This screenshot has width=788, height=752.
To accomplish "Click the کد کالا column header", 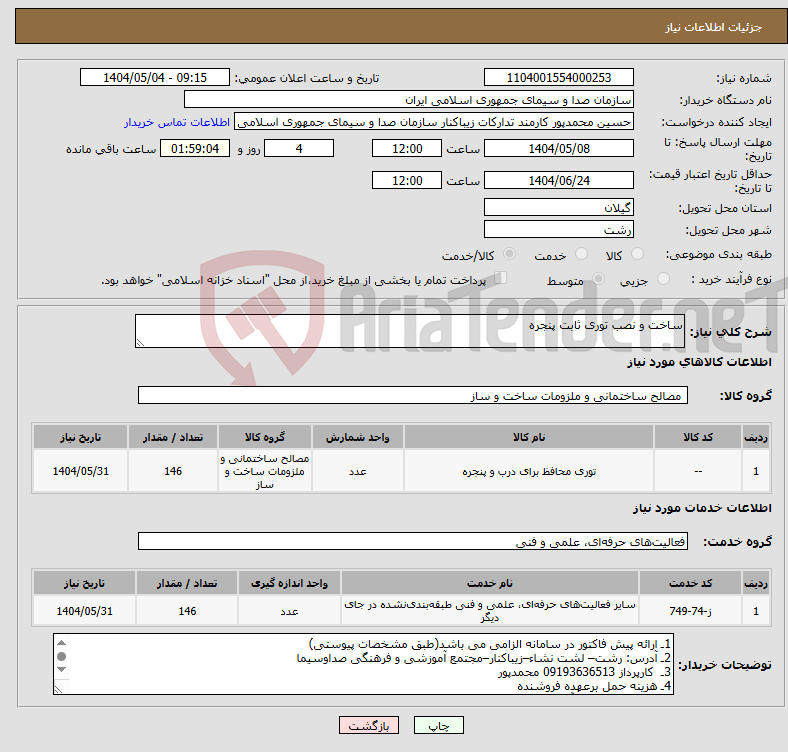I will point(698,437).
